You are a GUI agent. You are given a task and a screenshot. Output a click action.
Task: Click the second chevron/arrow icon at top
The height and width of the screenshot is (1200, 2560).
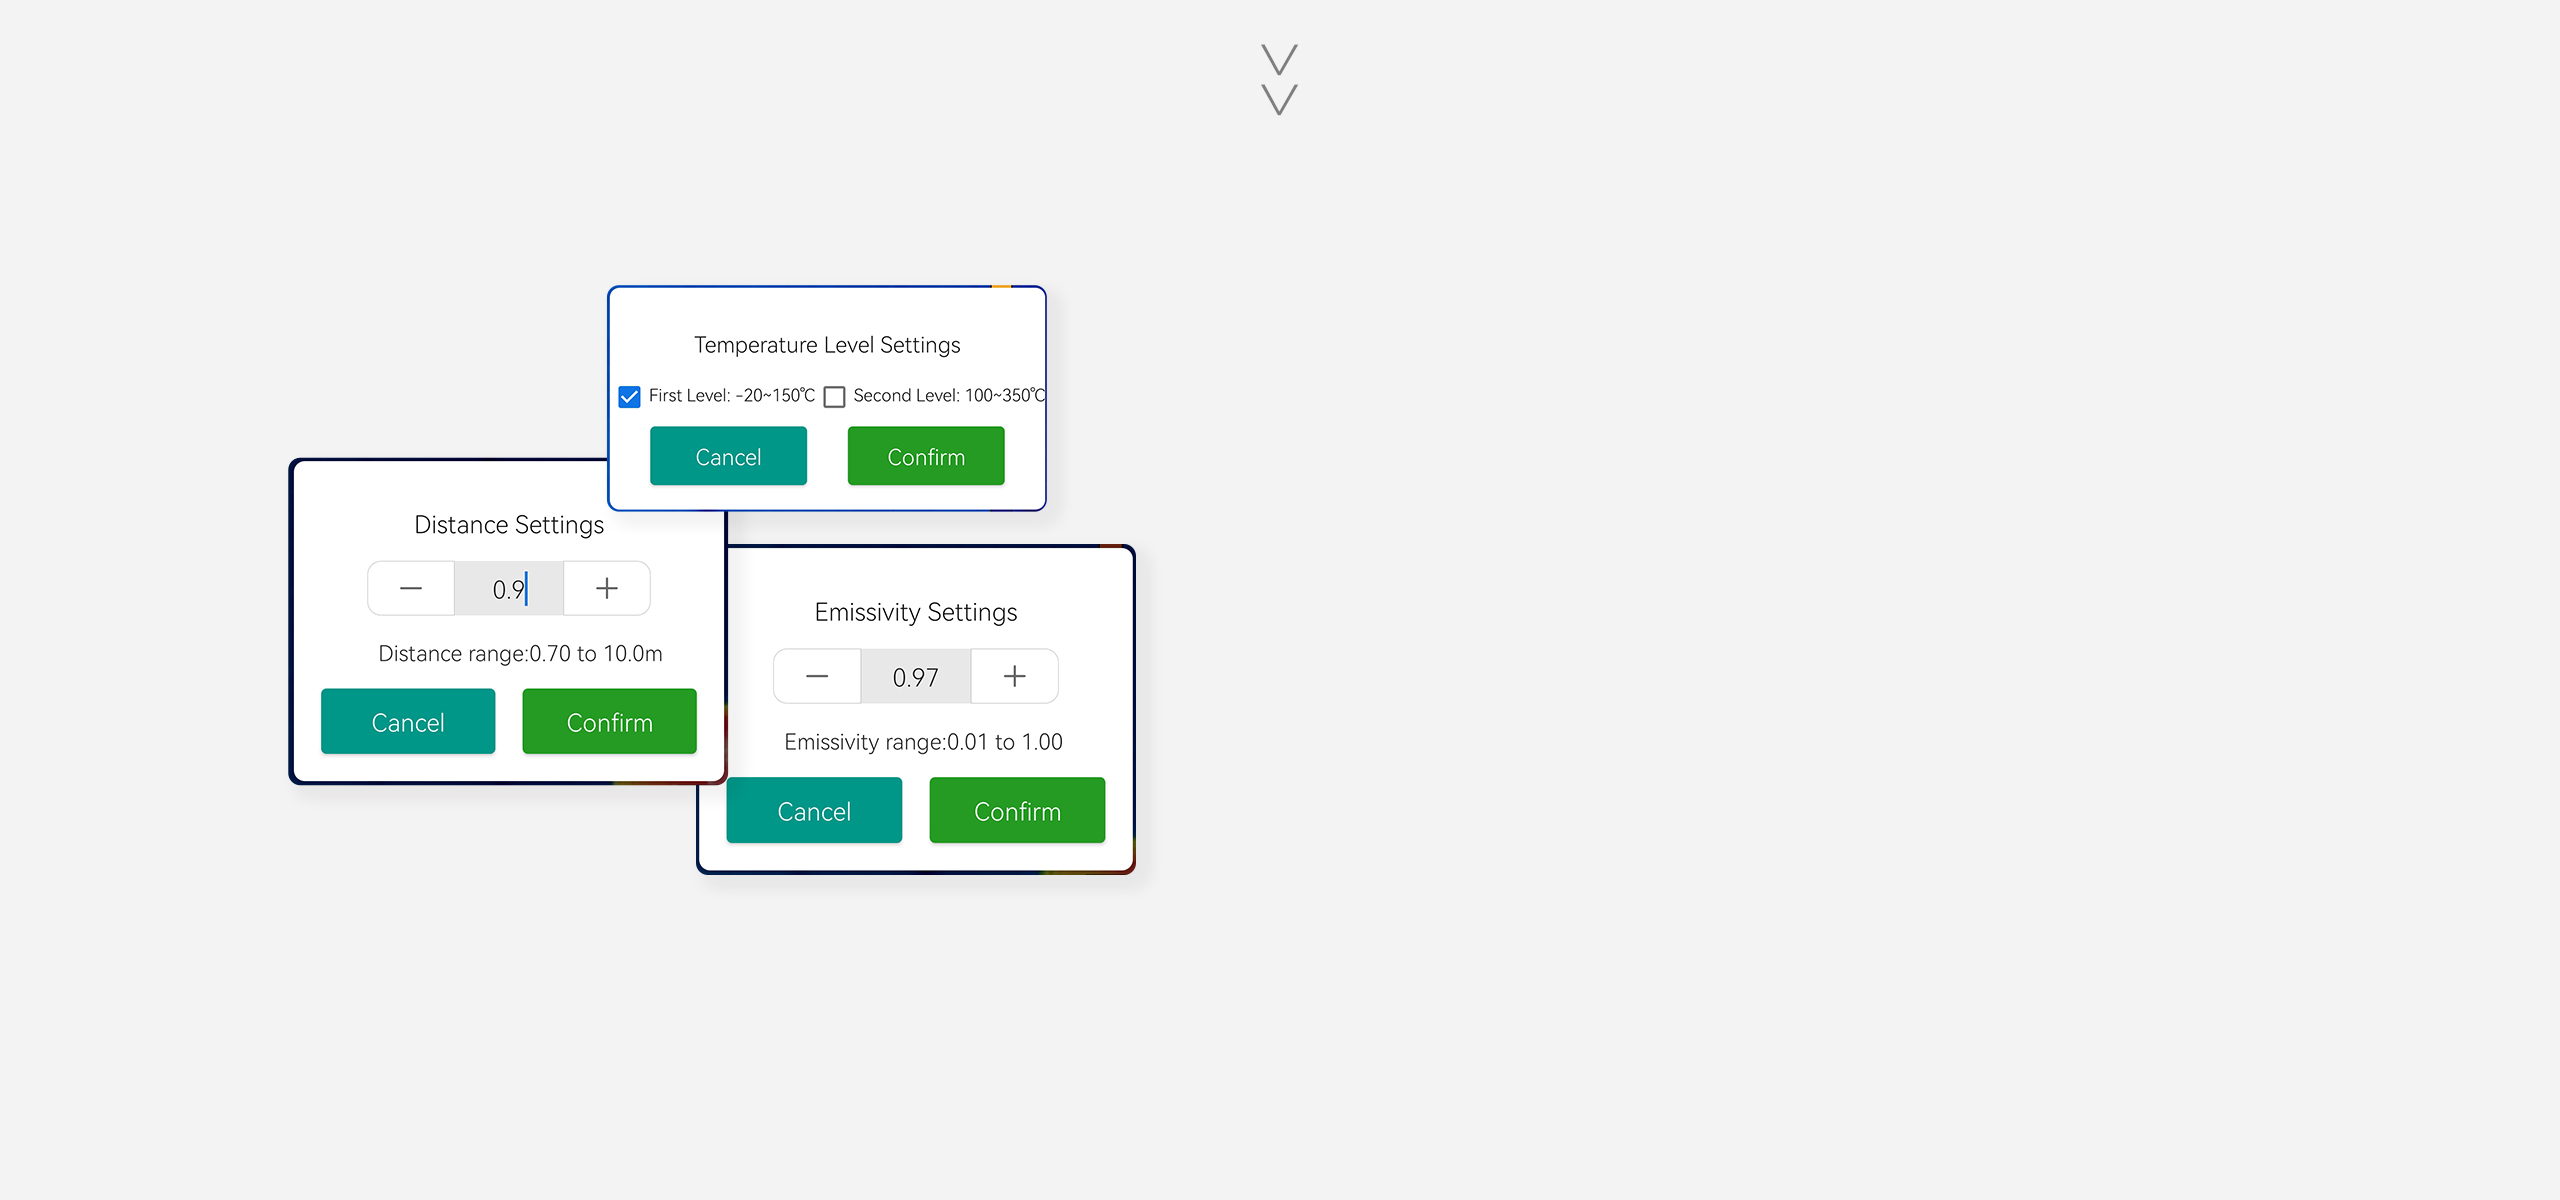point(1280,103)
